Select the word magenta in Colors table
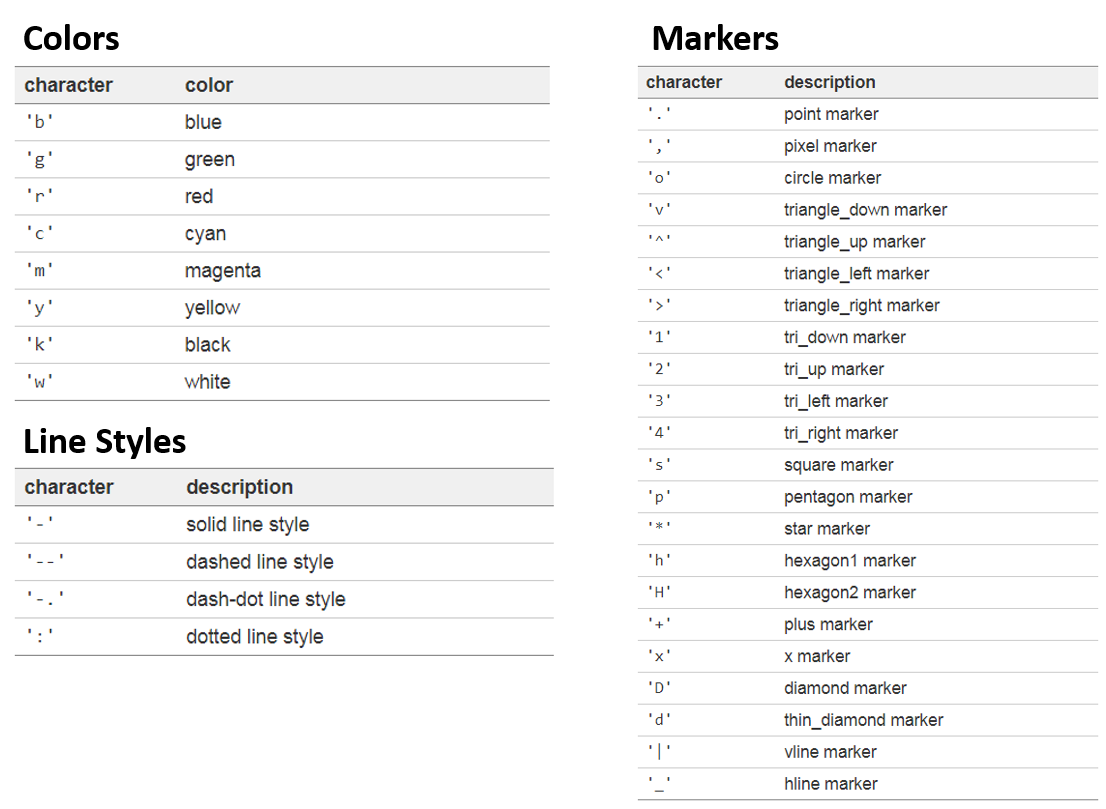This screenshot has height=809, width=1106. coord(223,272)
